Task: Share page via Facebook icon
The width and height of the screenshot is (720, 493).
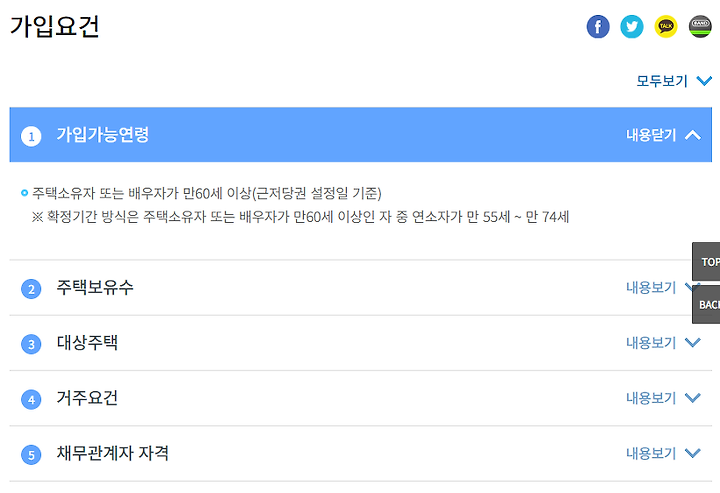Action: [598, 27]
